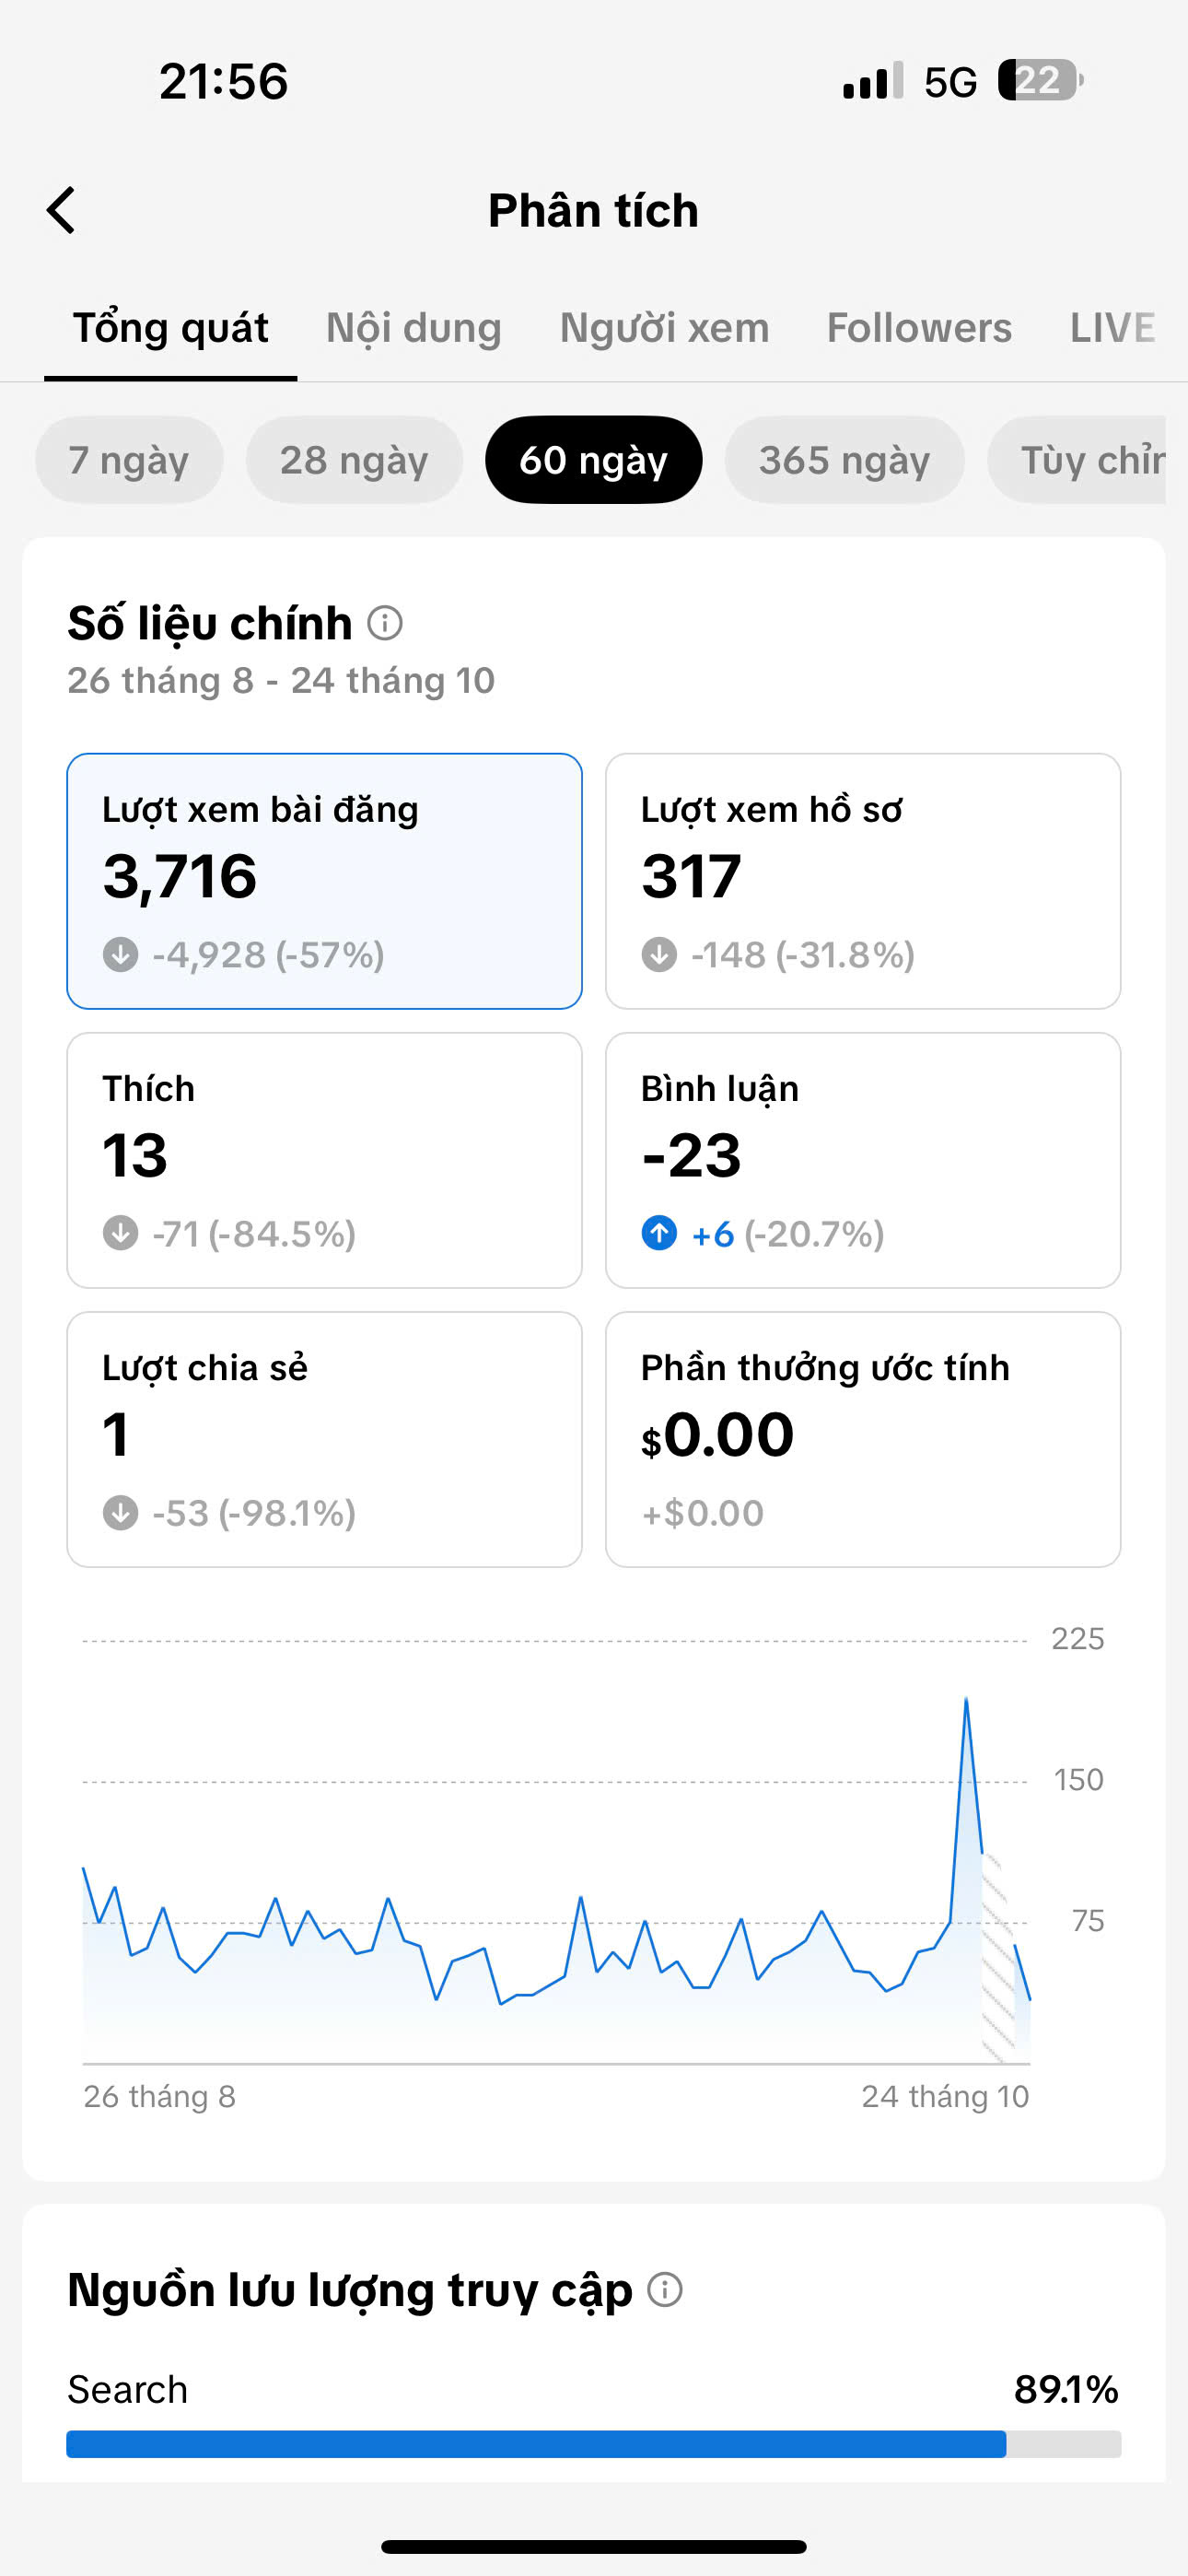Select the 28 ngày time range
The image size is (1188, 2576).
tap(354, 460)
